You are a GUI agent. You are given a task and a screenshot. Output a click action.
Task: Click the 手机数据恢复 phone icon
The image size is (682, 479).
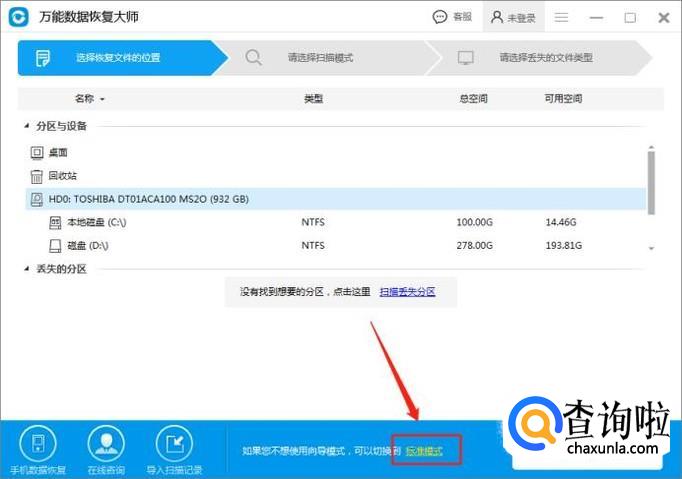pos(38,444)
